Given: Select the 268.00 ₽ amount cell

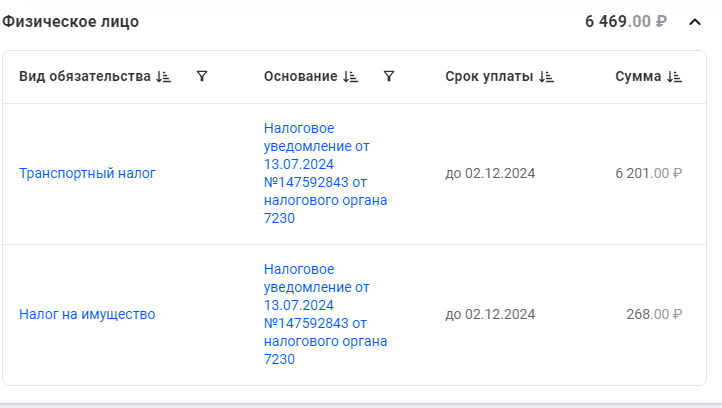Looking at the screenshot, I should pyautogui.click(x=654, y=315).
